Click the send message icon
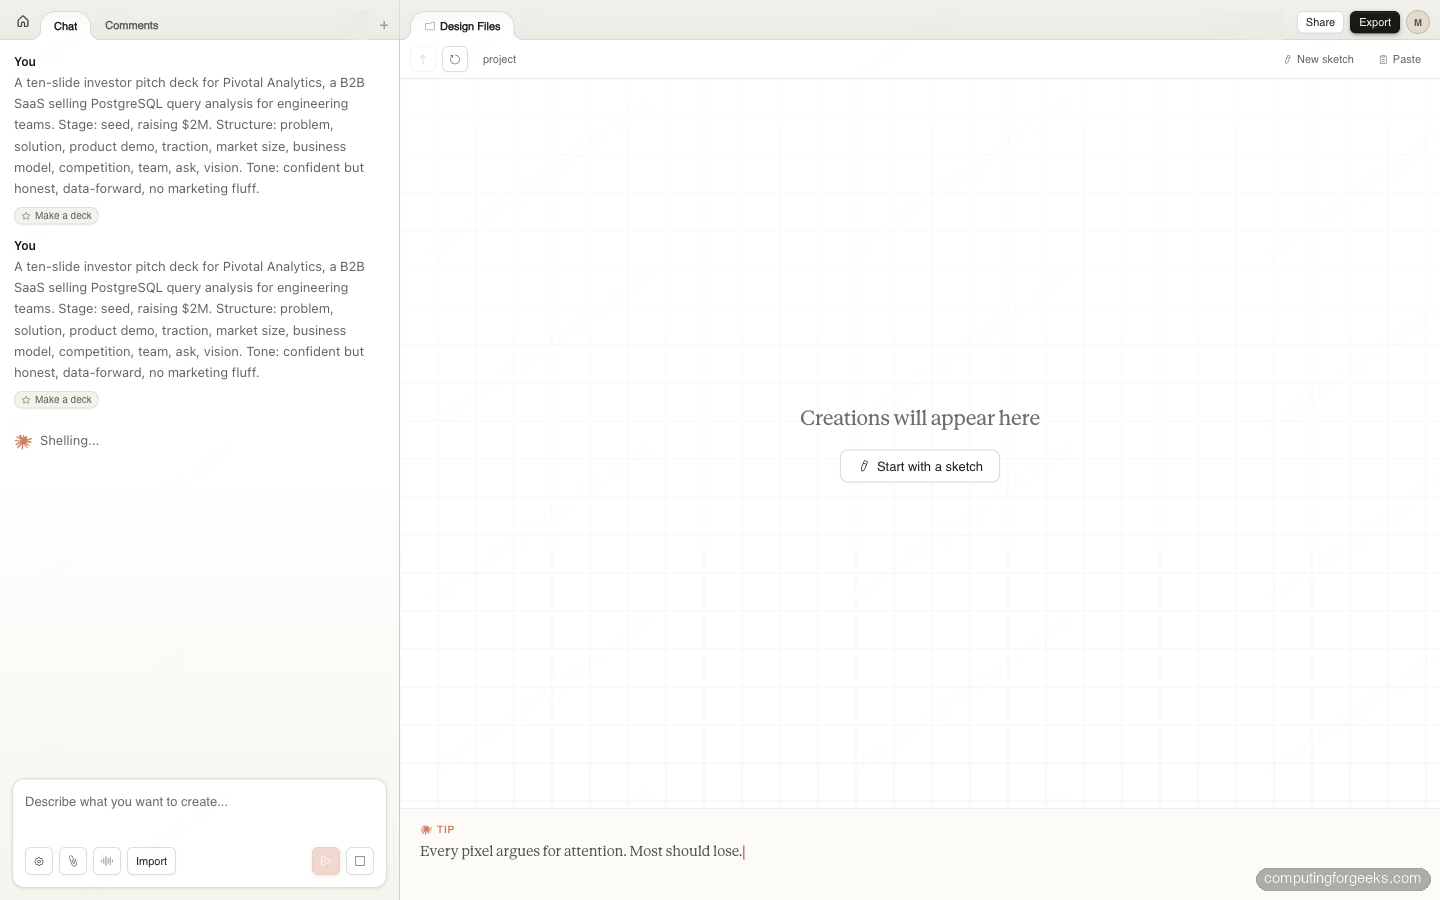Image resolution: width=1440 pixels, height=900 pixels. click(325, 861)
